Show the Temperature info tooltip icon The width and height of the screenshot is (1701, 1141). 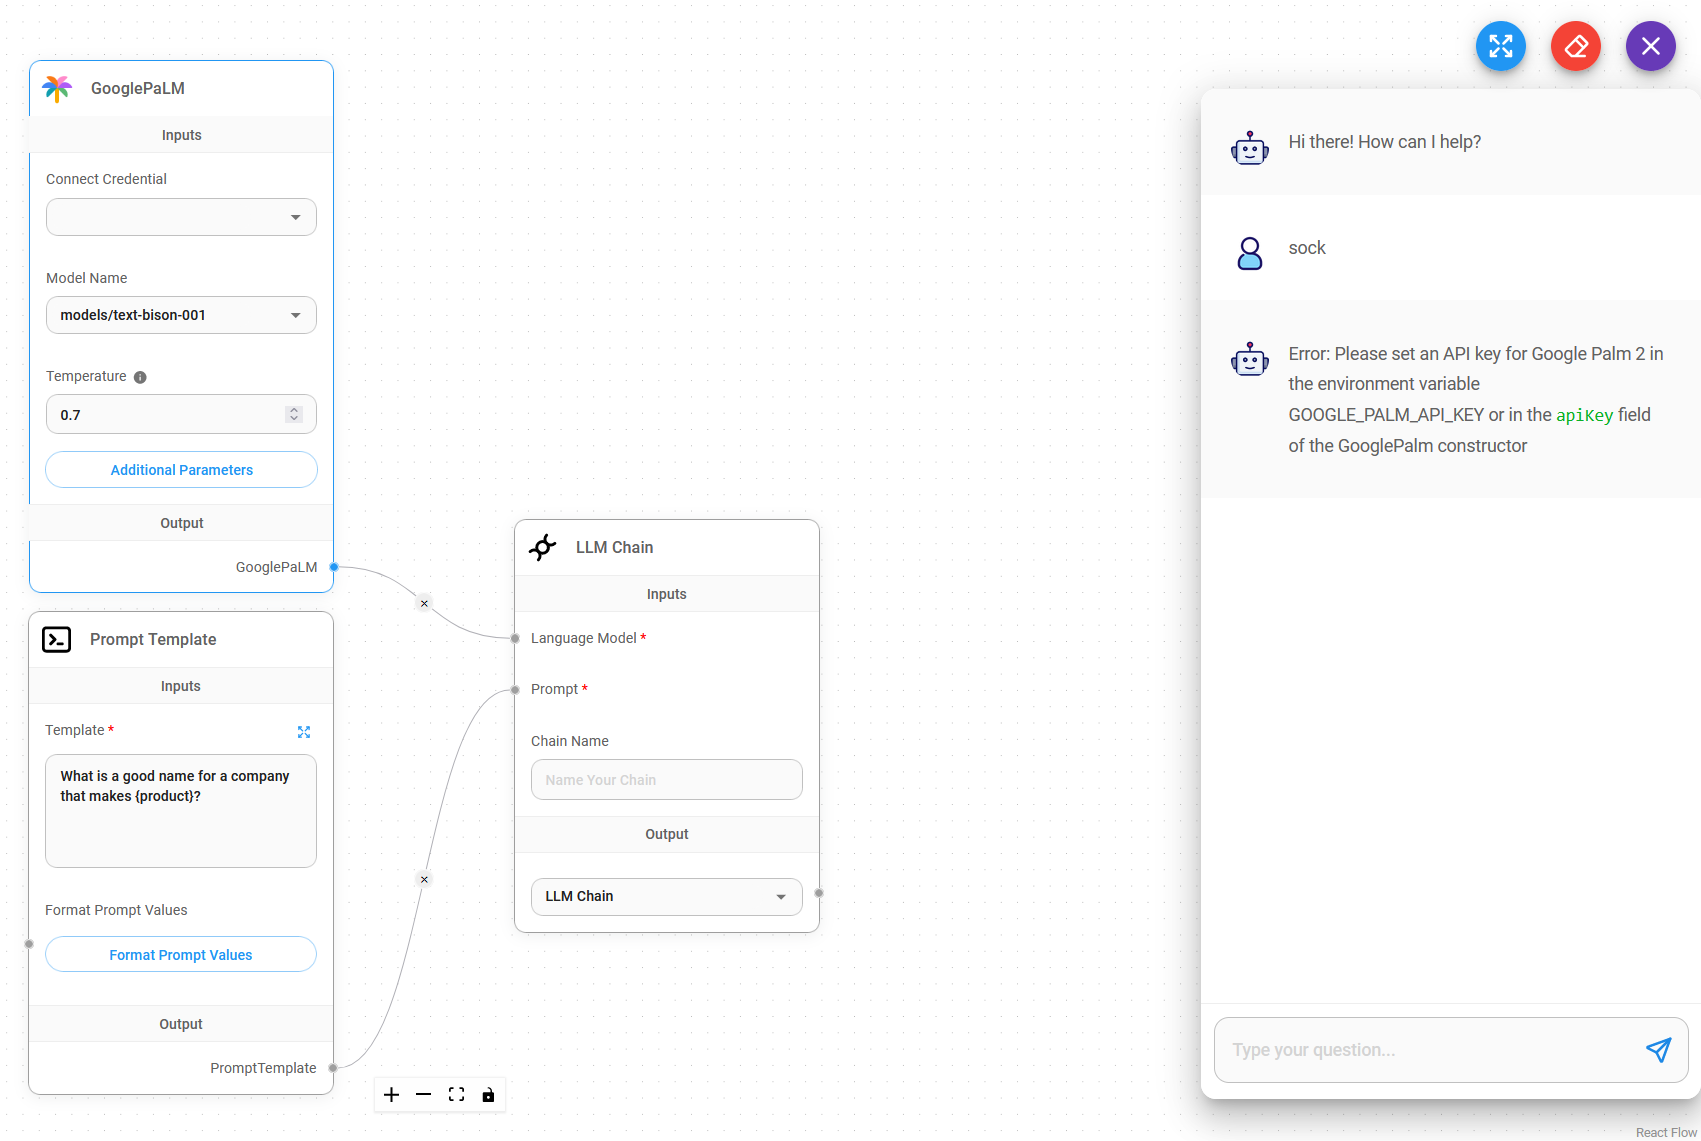140,377
